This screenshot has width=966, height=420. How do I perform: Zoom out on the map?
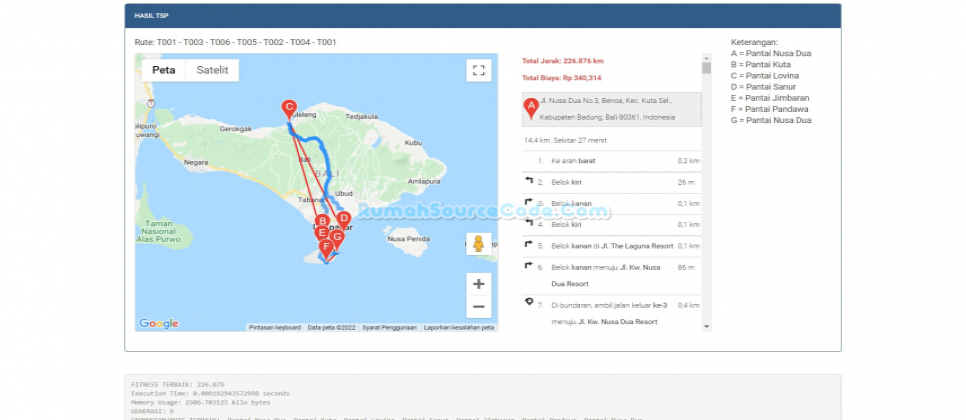click(479, 308)
